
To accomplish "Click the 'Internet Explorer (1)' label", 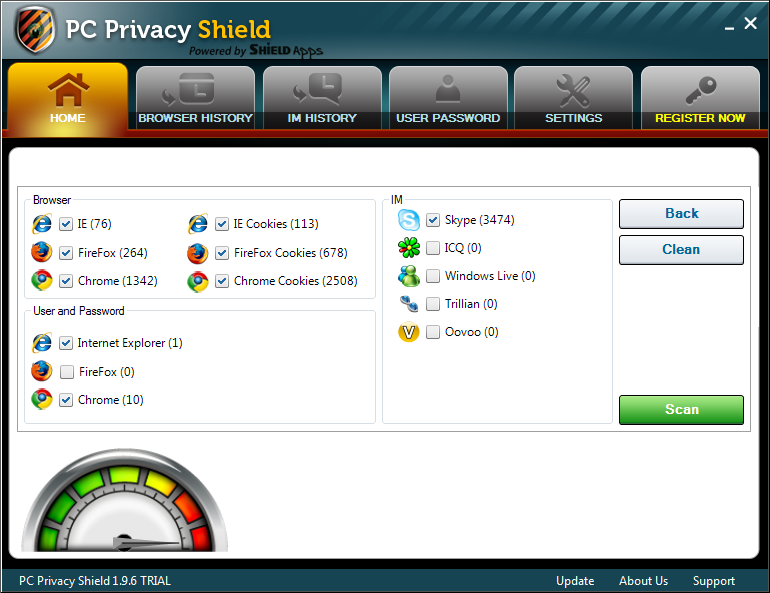I will (130, 343).
